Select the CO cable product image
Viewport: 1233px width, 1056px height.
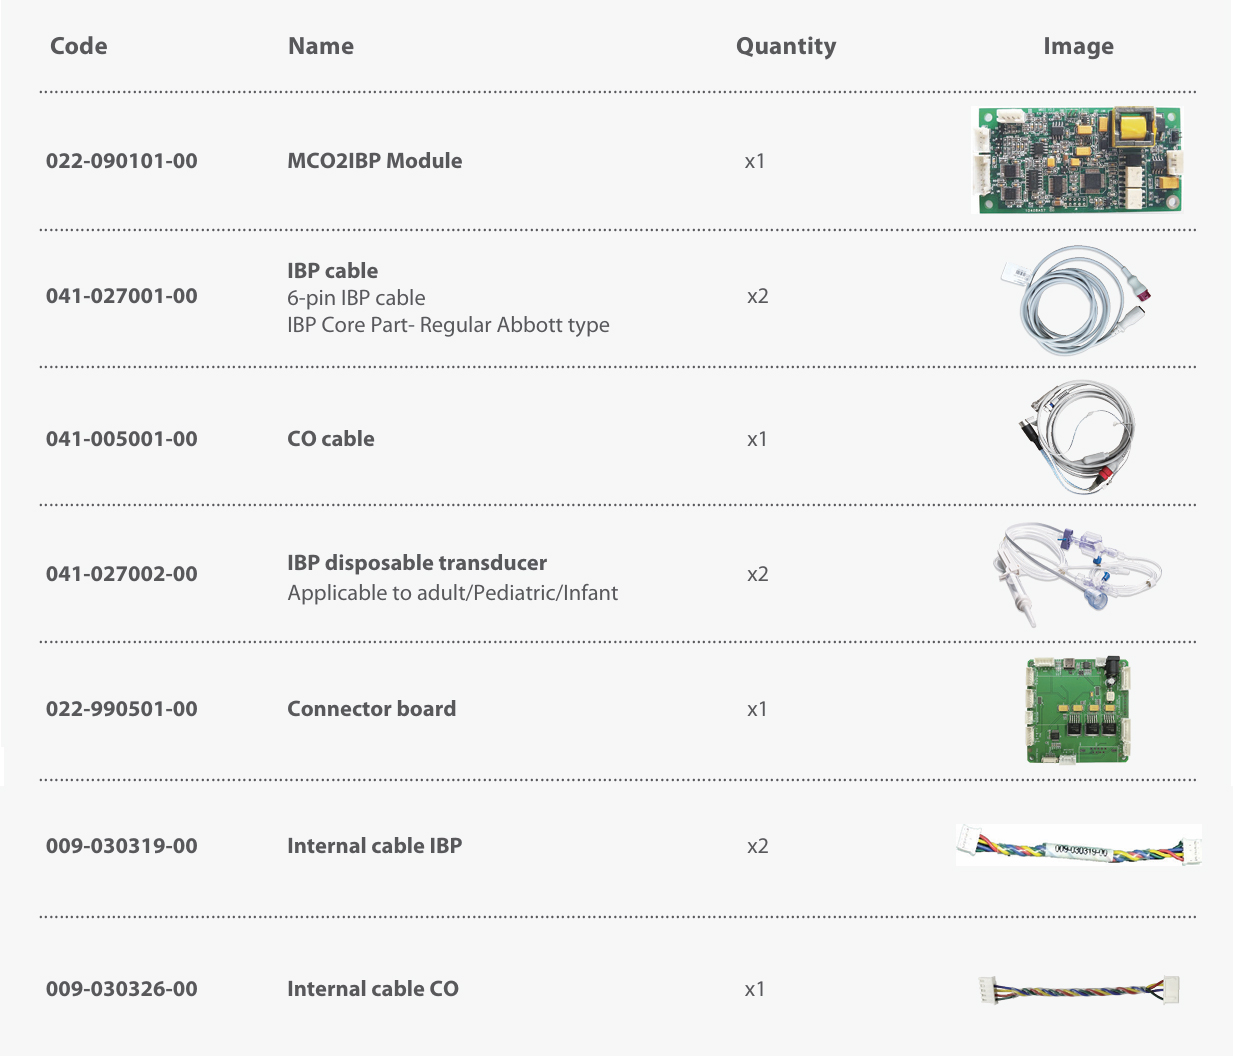(1077, 437)
